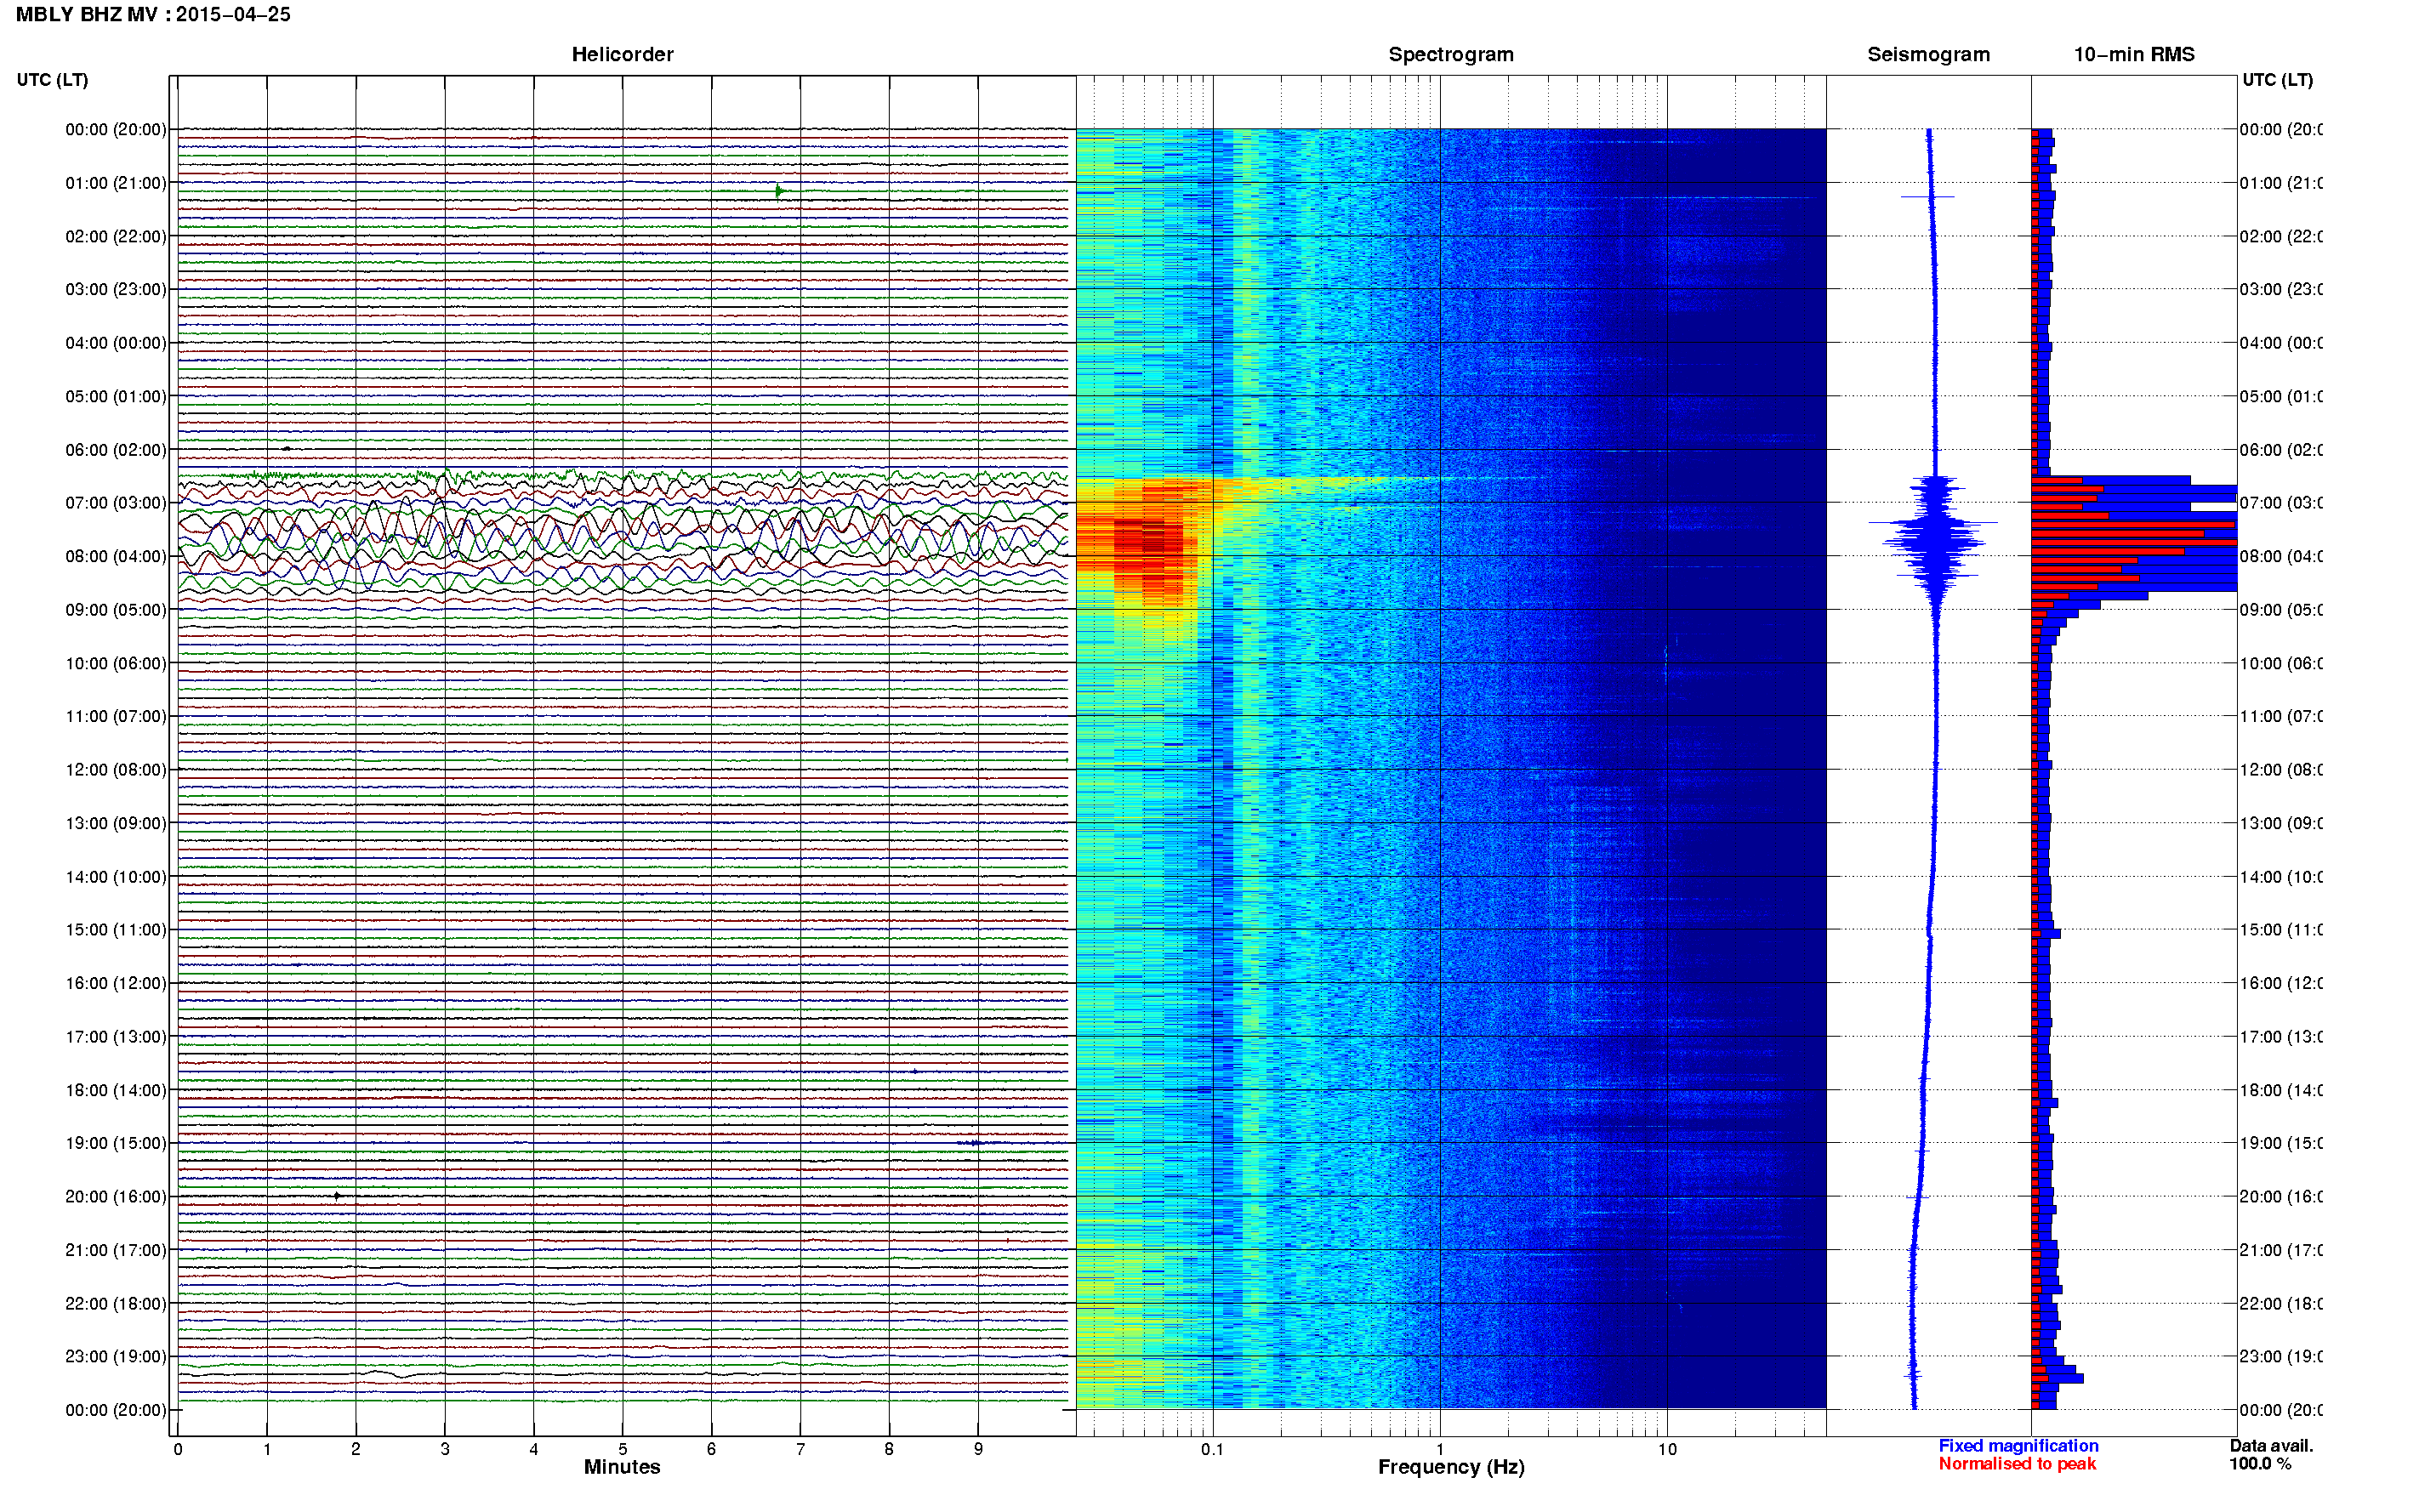Click left time label 04:00 (00:00)
The height and width of the screenshot is (1512, 2419).
coord(116,343)
